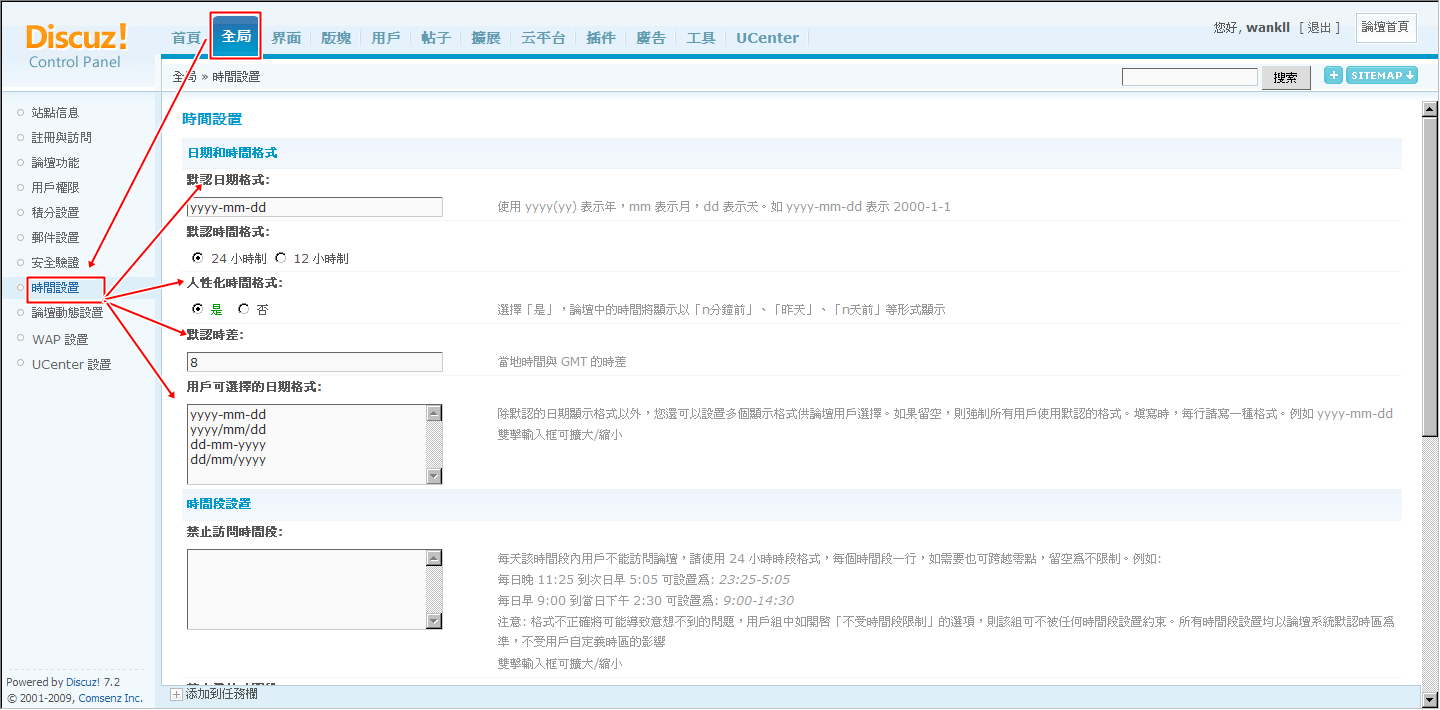Click the Comsenz Inc. footer link
The image size is (1440, 710).
111,698
